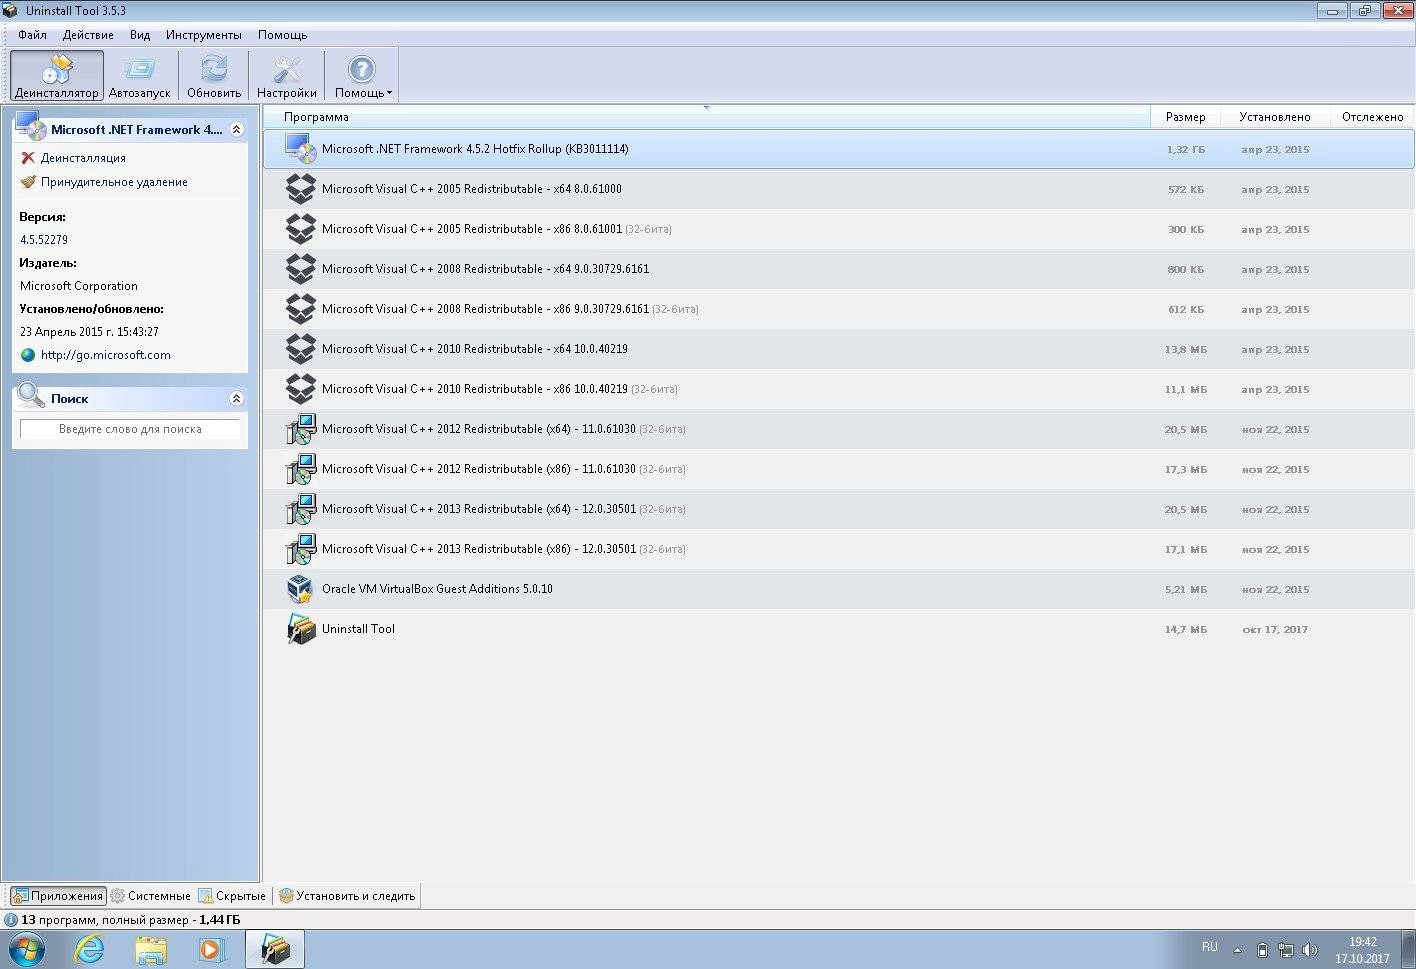The width and height of the screenshot is (1416, 969).
Task: Open the http://go.microsoft.com link
Action: click(x=105, y=355)
